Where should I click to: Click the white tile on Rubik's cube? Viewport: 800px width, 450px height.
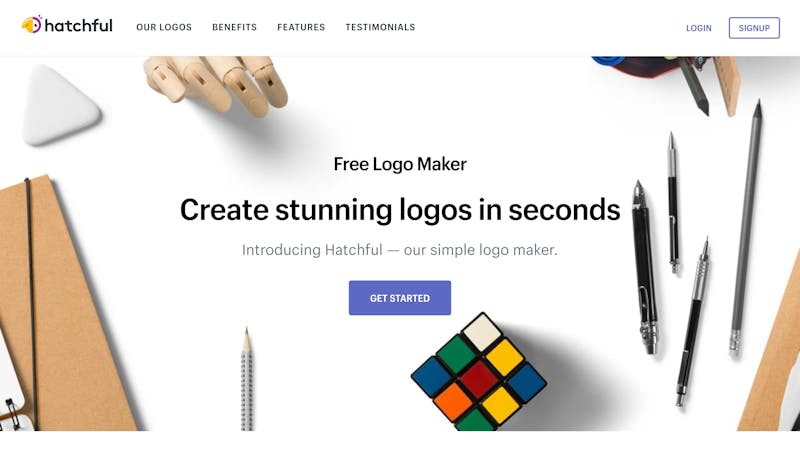click(481, 332)
